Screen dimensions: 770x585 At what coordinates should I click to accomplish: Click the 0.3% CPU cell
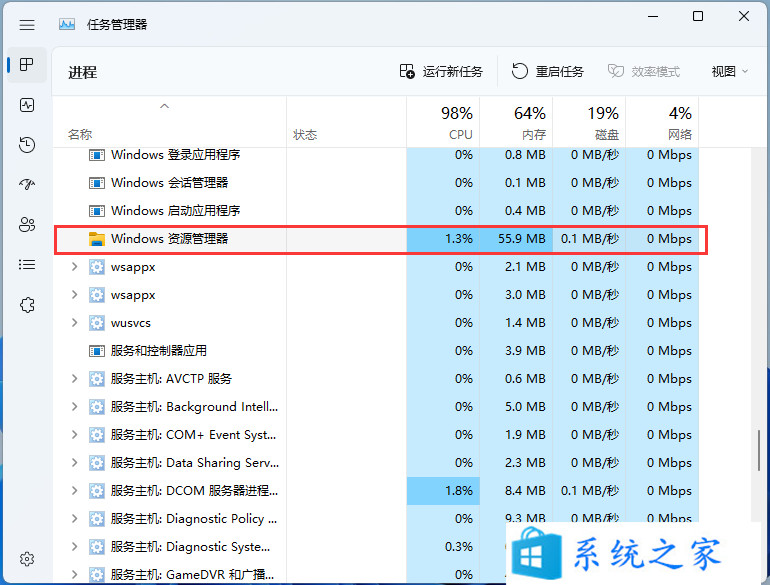tap(443, 547)
